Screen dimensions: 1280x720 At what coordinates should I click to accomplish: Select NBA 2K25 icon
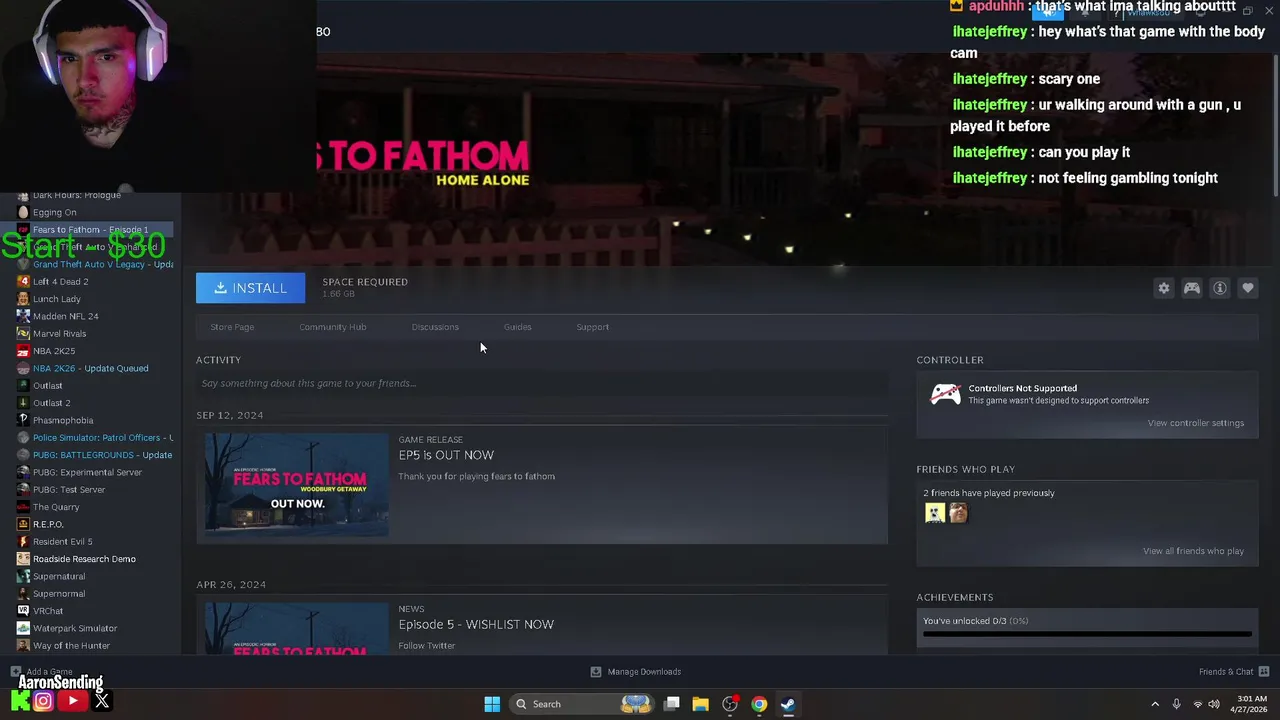tap(23, 351)
